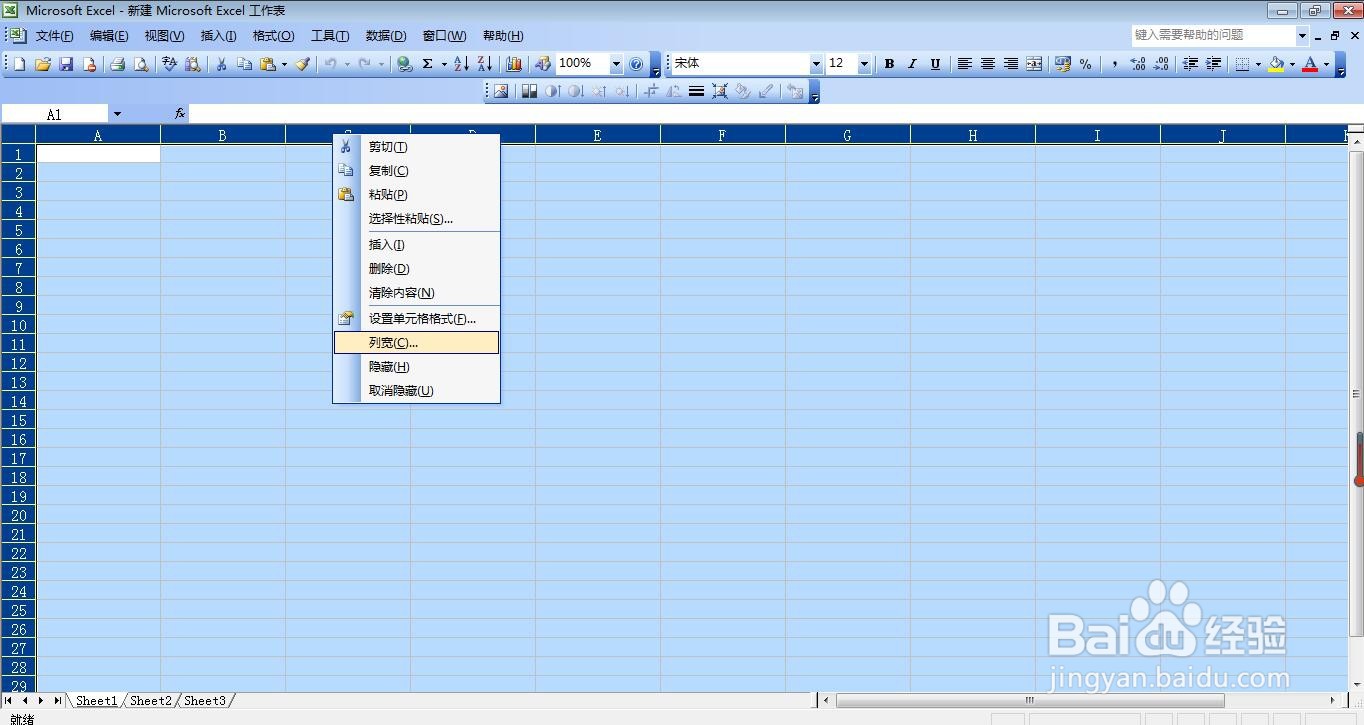Expand the Font Color dropdown arrow
Screen dimensions: 1364x725
[x=1326, y=64]
